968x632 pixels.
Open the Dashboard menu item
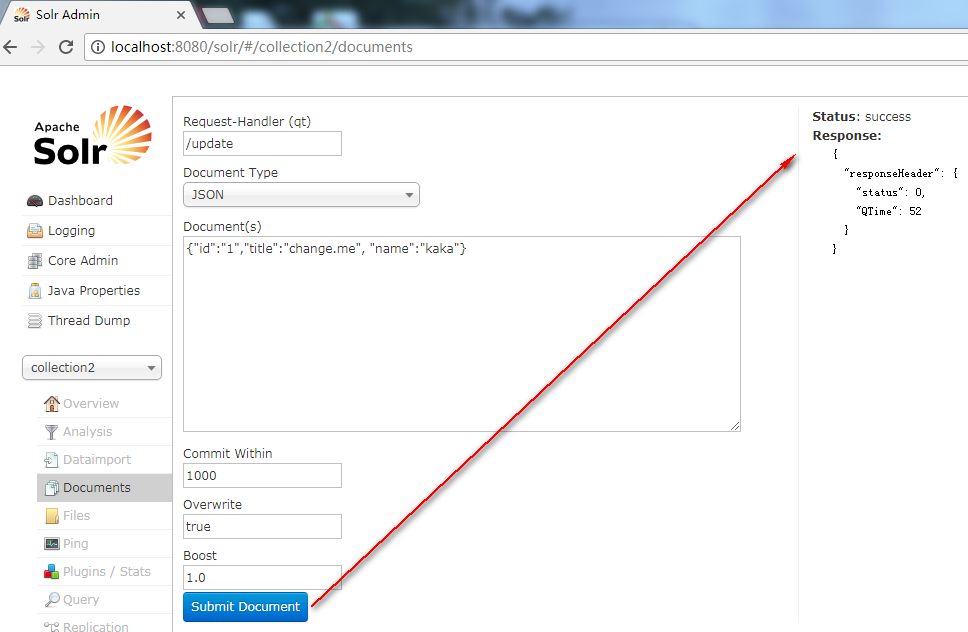[80, 201]
